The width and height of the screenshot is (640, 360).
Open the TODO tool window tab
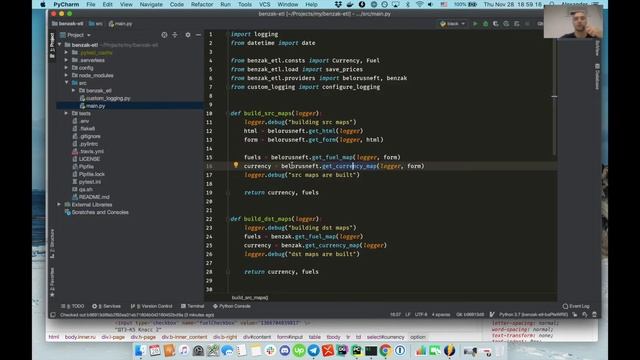(73, 306)
